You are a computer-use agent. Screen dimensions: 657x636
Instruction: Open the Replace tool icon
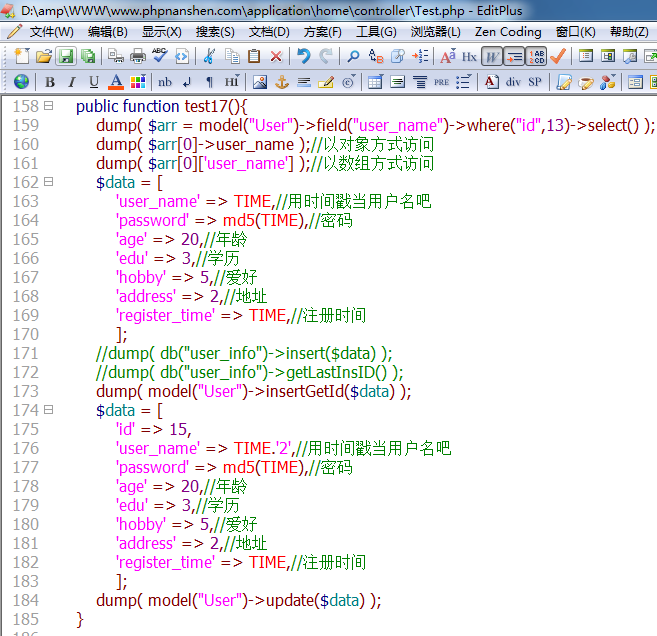[376, 56]
